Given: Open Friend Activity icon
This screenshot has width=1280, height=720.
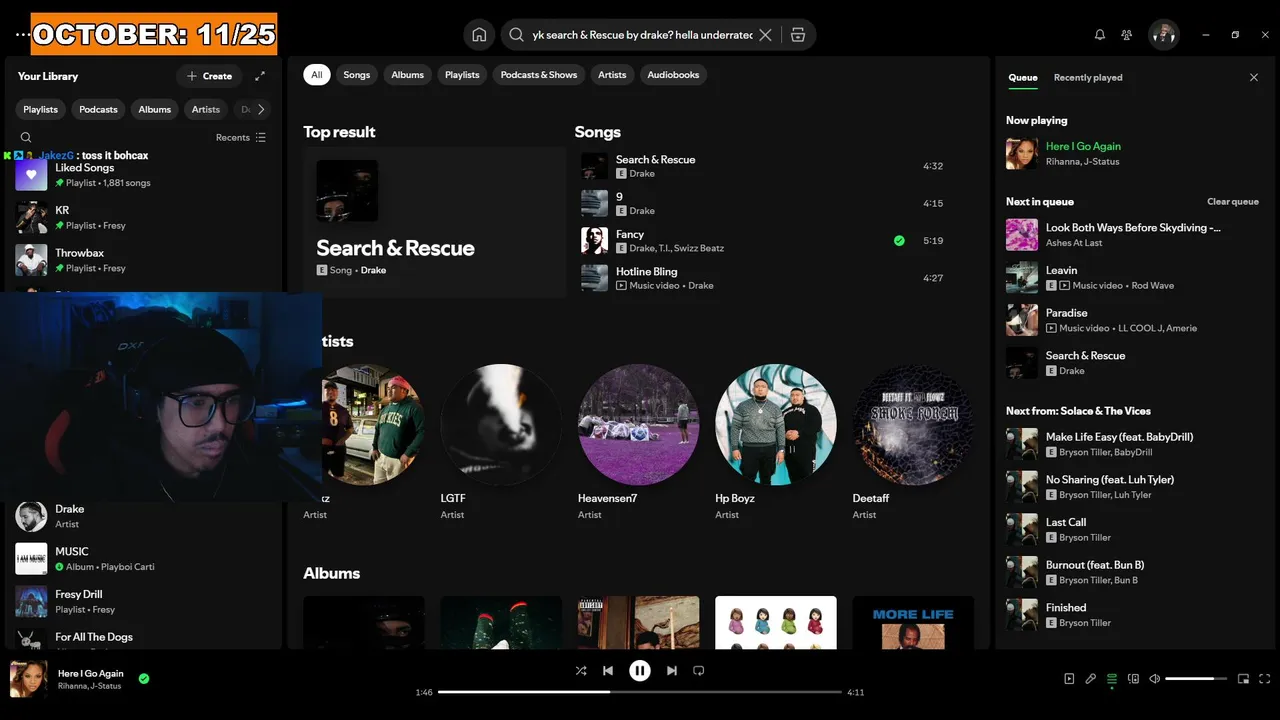Looking at the screenshot, I should 1127,35.
